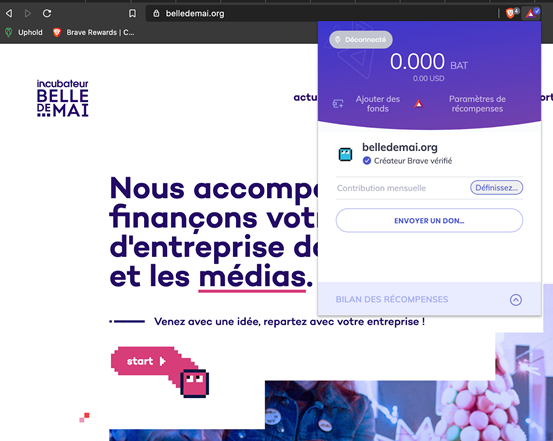The image size is (553, 441).
Task: Click the Brave Rewards BAT triangle icon
Action: coord(530,14)
